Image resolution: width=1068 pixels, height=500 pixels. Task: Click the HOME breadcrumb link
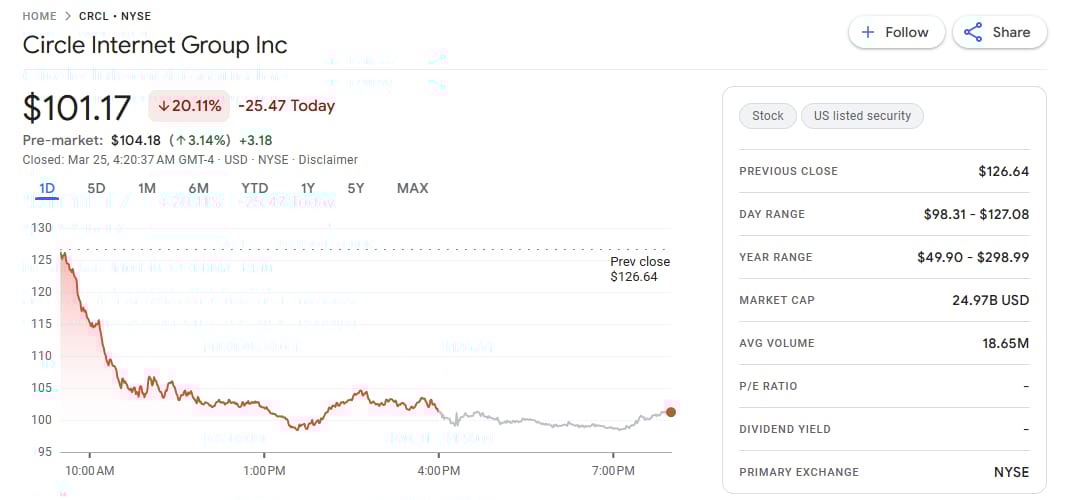coord(39,16)
